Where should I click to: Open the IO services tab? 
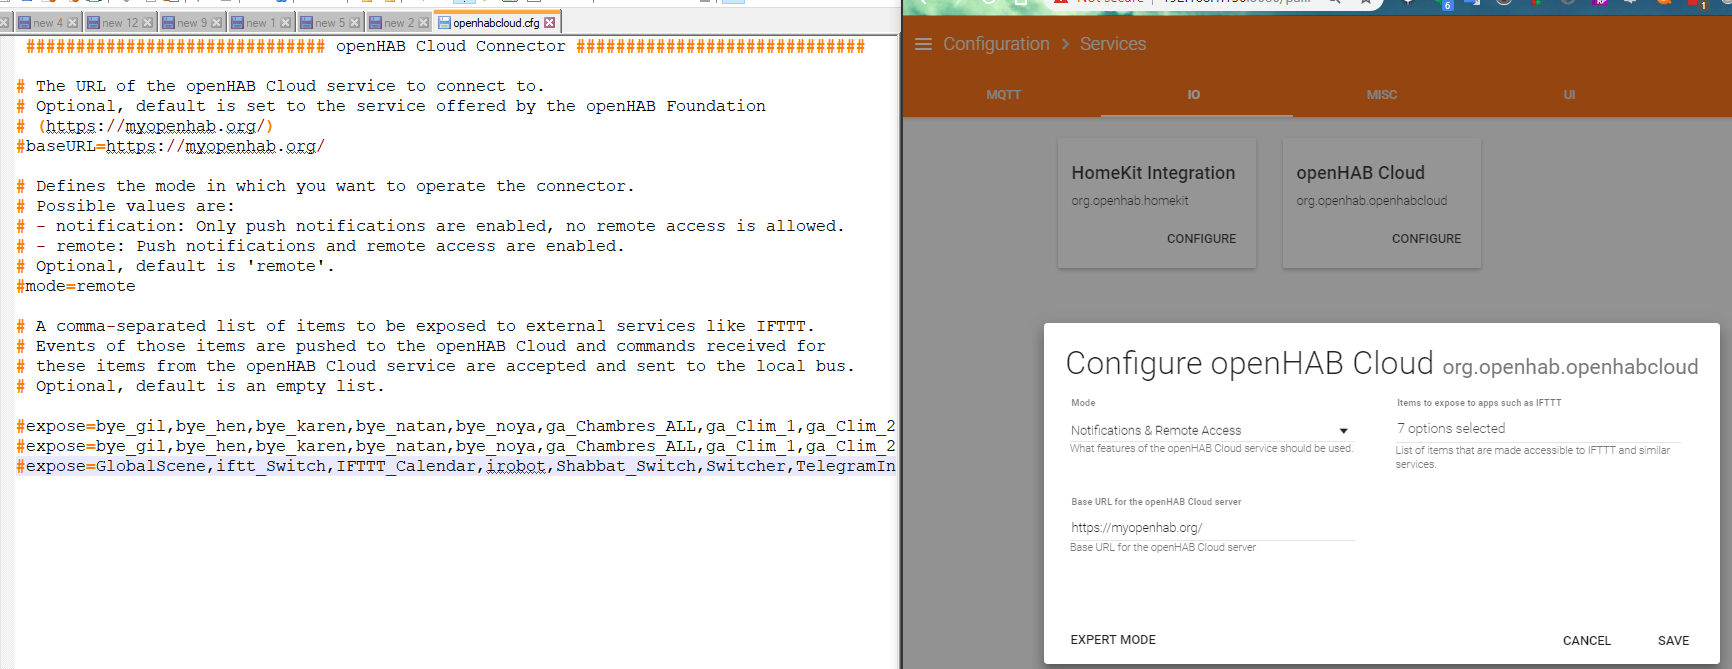[1194, 95]
